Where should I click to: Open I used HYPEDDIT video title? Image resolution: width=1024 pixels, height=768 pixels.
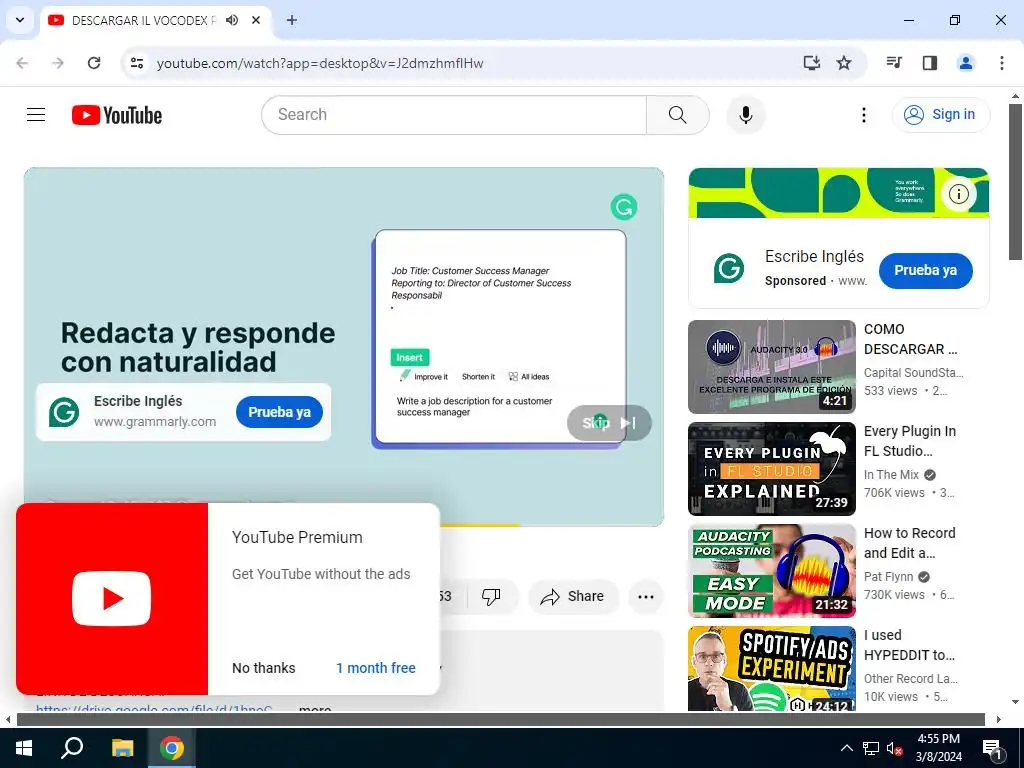pyautogui.click(x=909, y=645)
